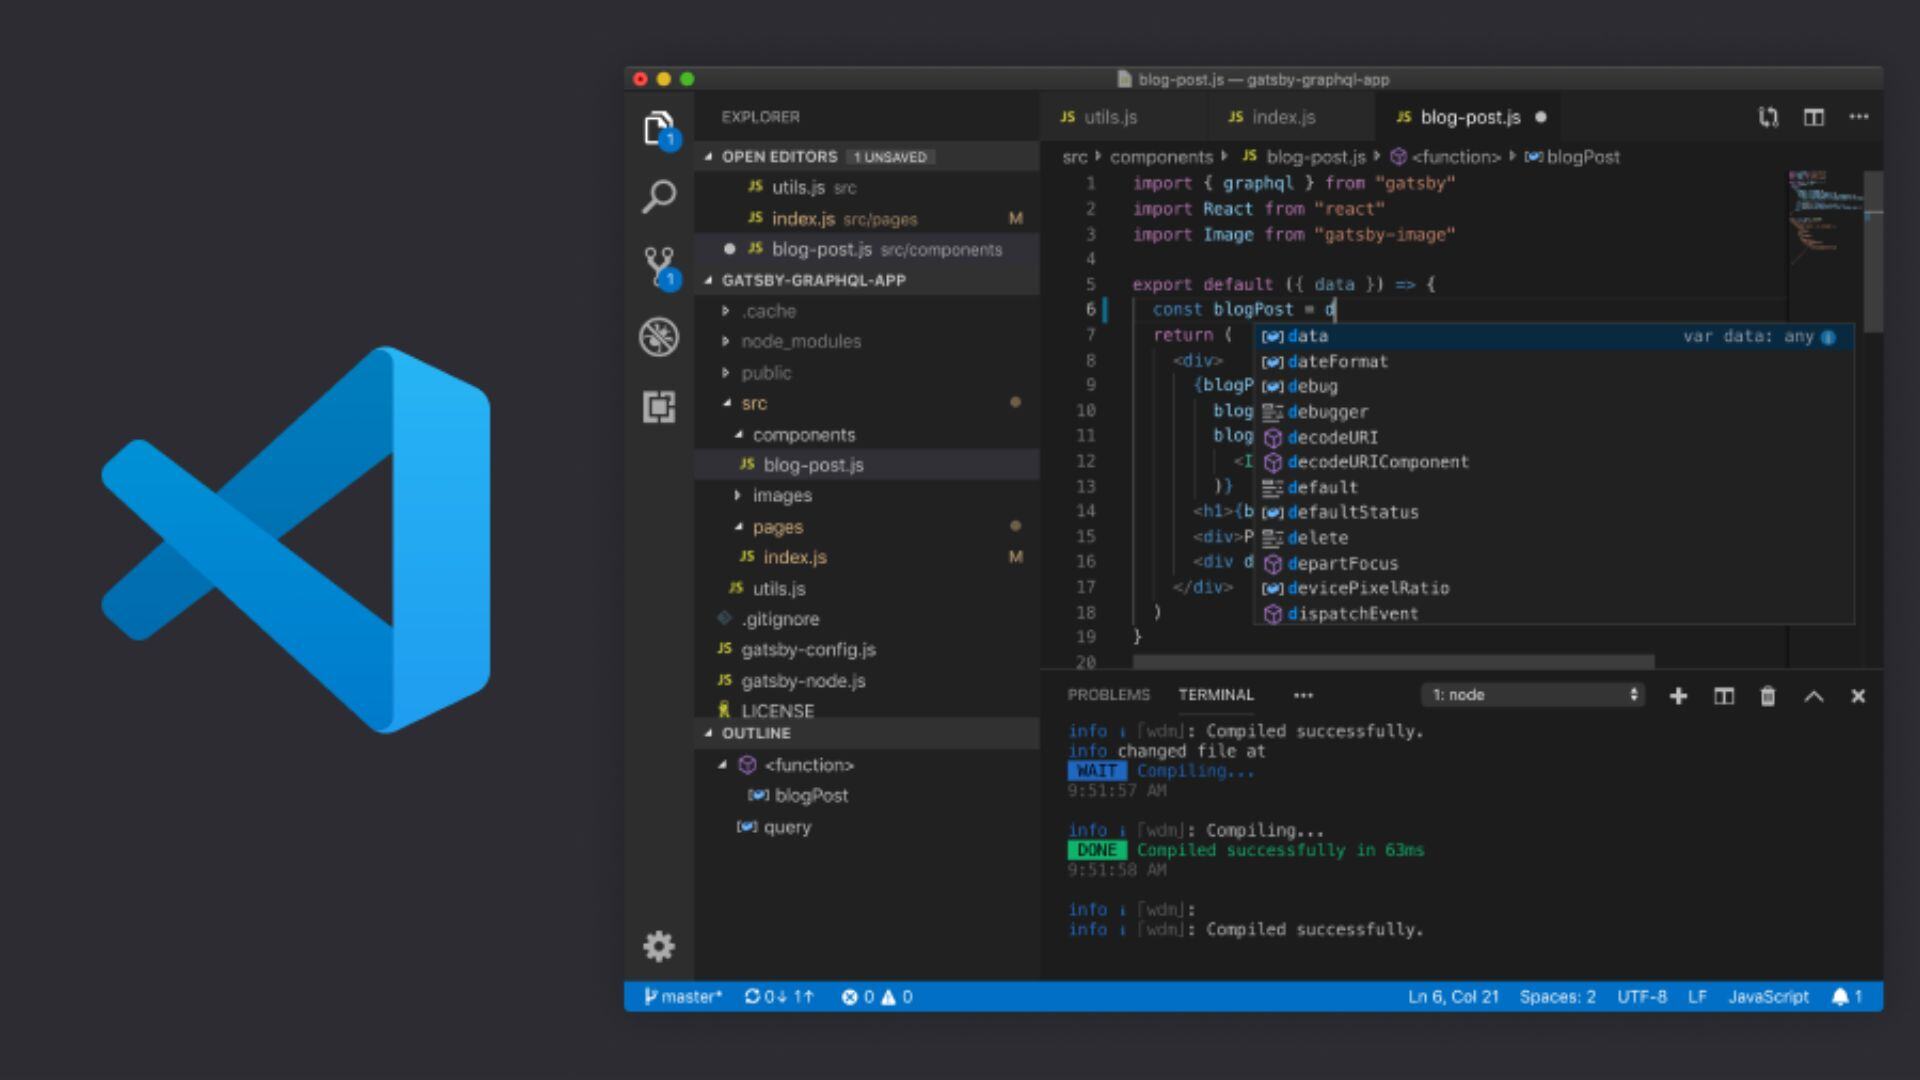Kill terminal with the trash icon
Screen dimensions: 1920x1080
[x=1767, y=696]
